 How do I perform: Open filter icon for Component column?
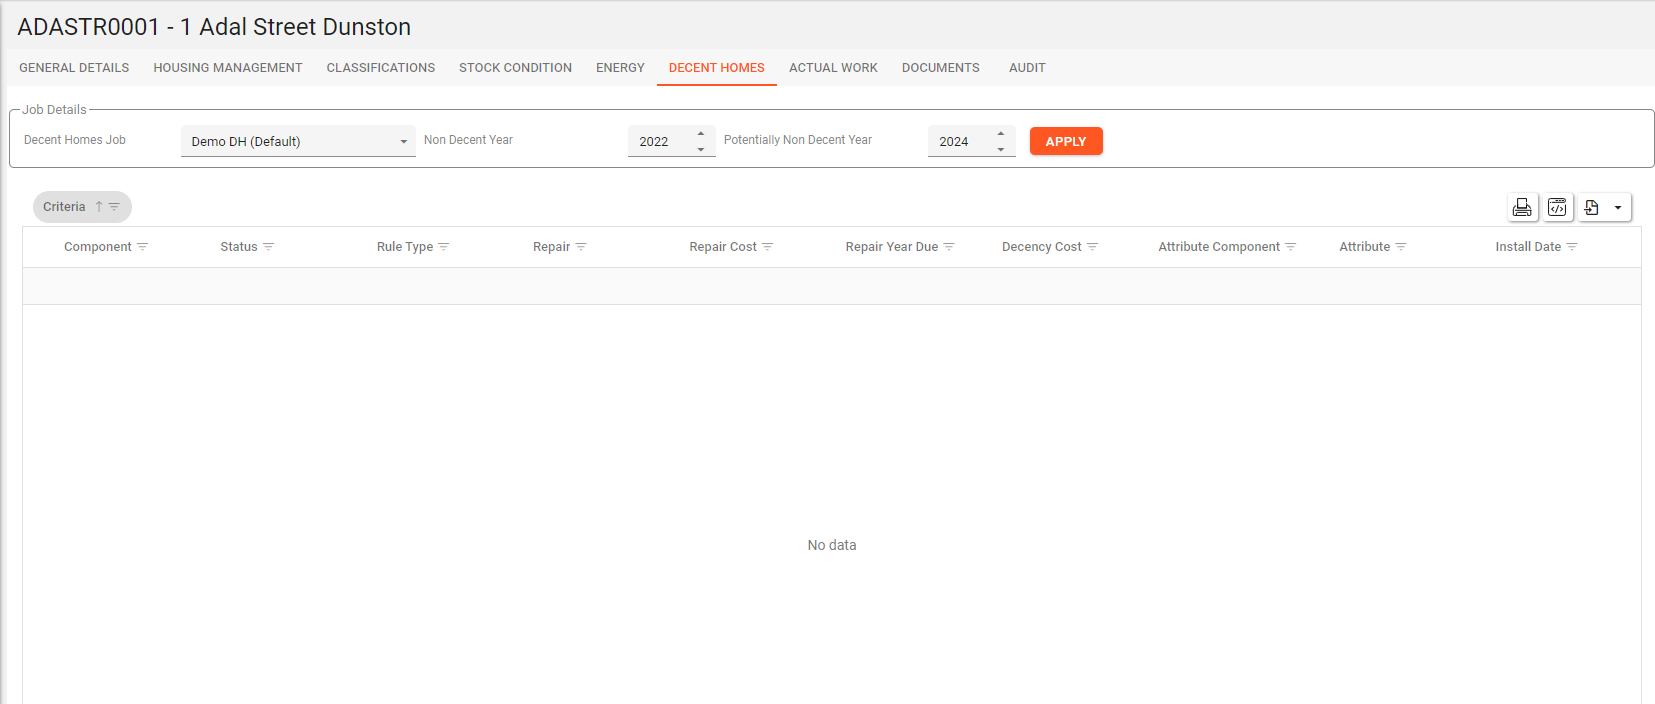[x=143, y=247]
